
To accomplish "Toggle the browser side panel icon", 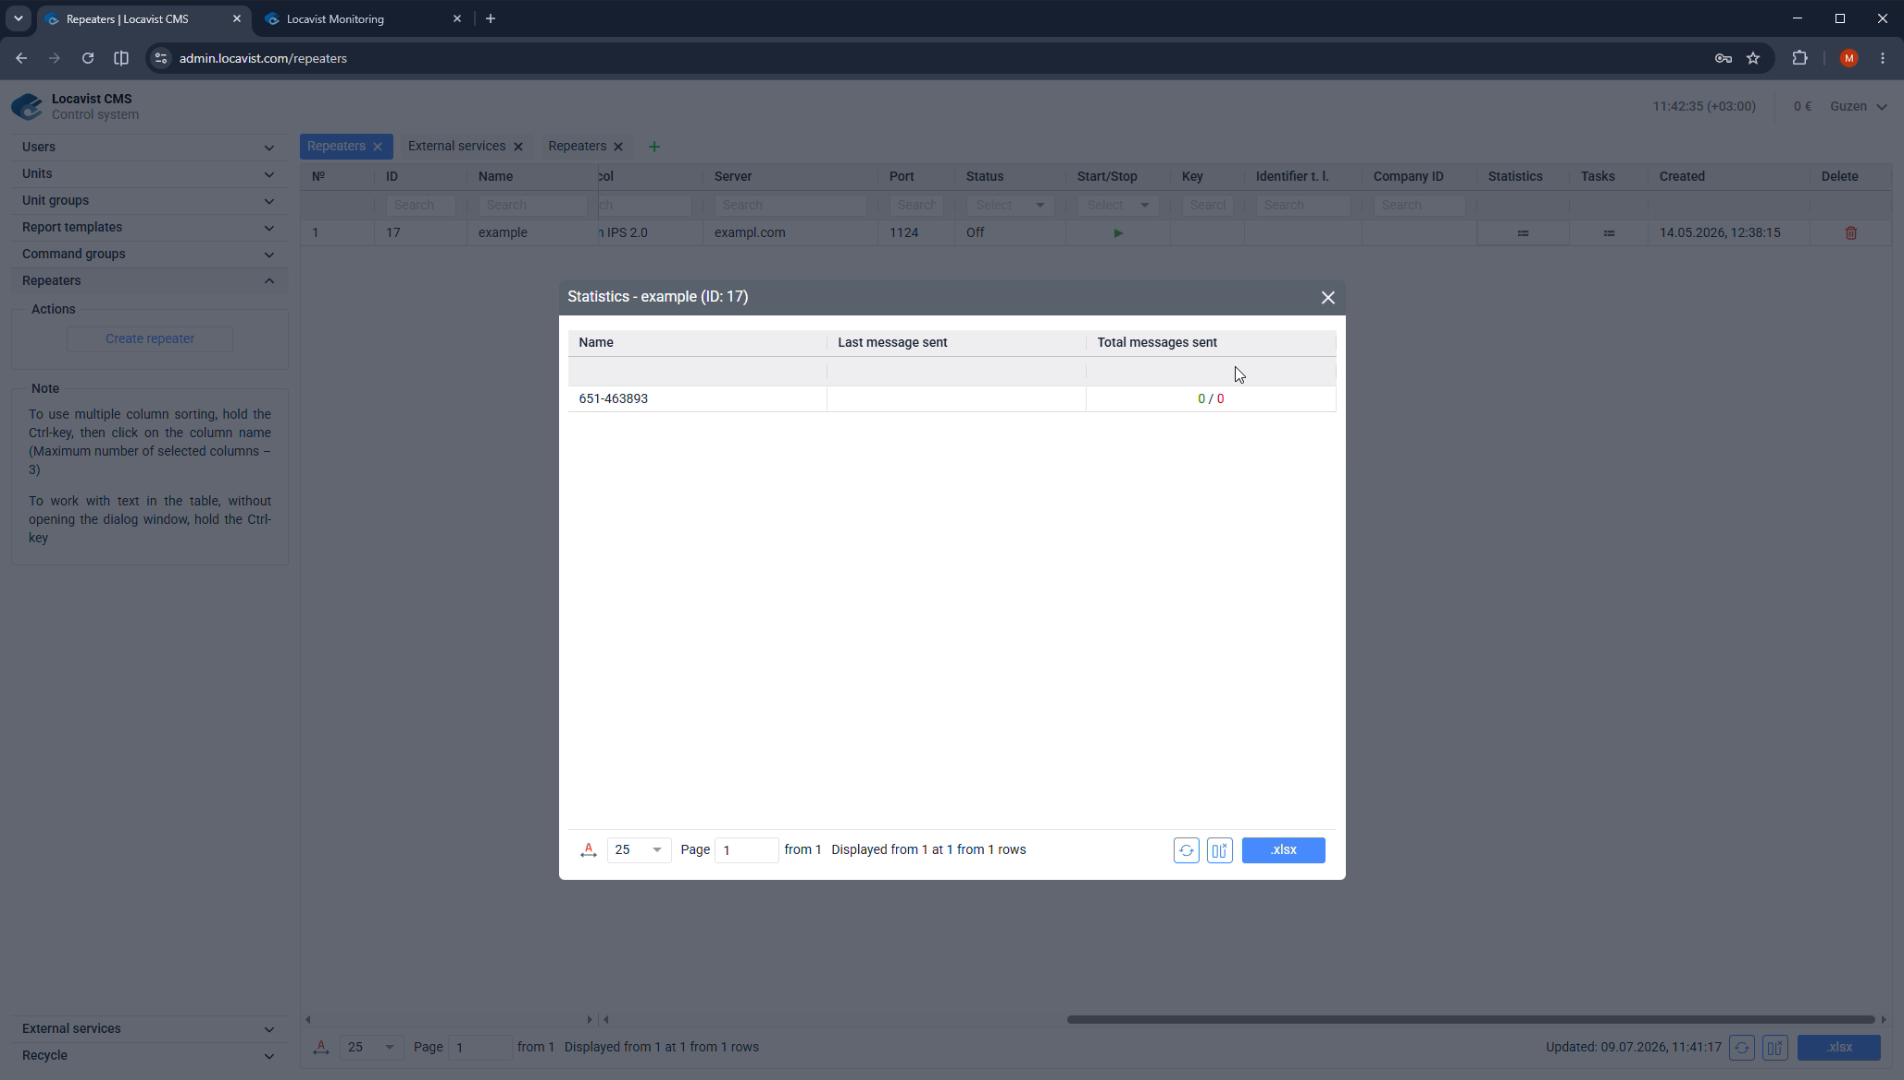I will pyautogui.click(x=121, y=59).
